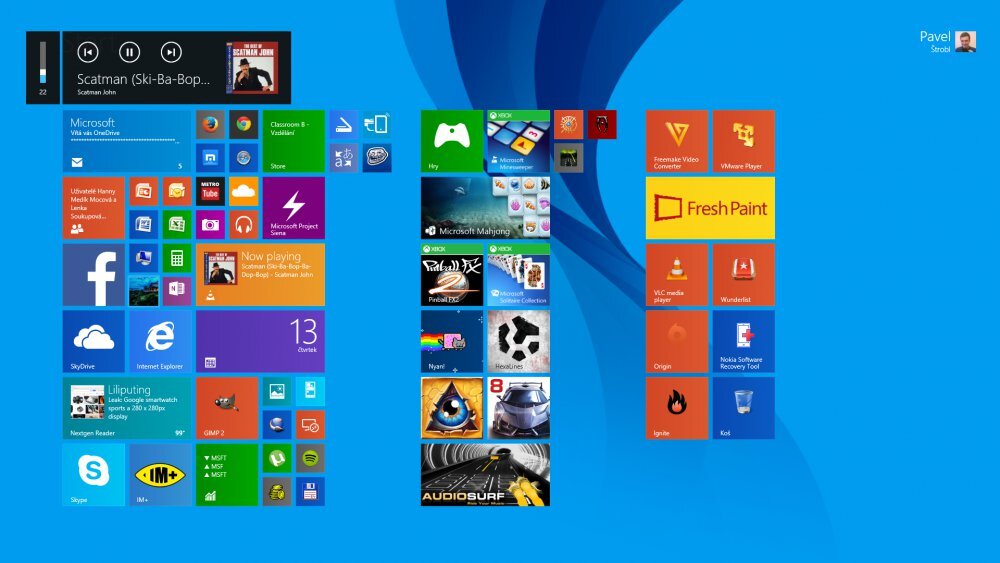1000x563 pixels.
Task: Open the magenta Camera tile
Action: pyautogui.click(x=210, y=224)
